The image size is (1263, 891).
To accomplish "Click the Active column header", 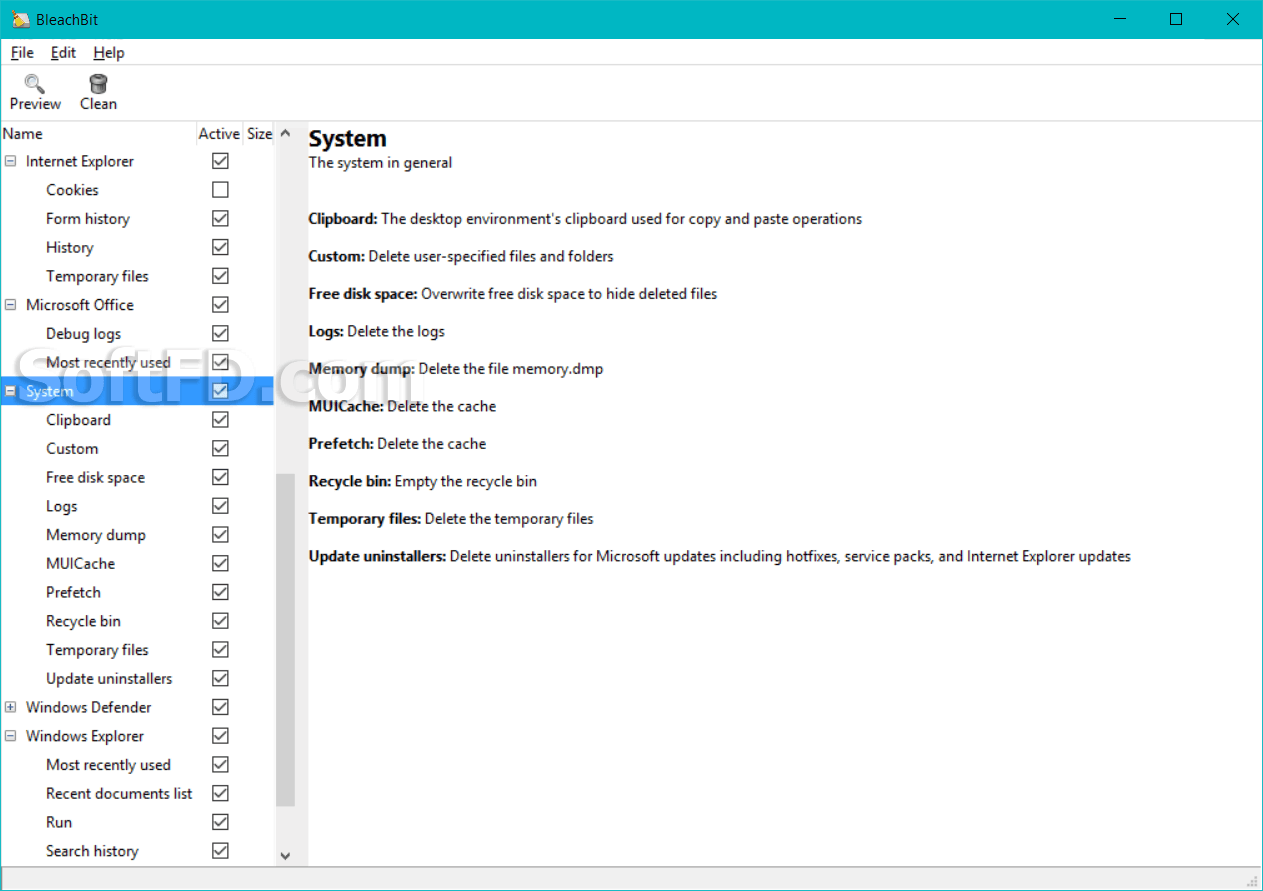I will pyautogui.click(x=219, y=134).
